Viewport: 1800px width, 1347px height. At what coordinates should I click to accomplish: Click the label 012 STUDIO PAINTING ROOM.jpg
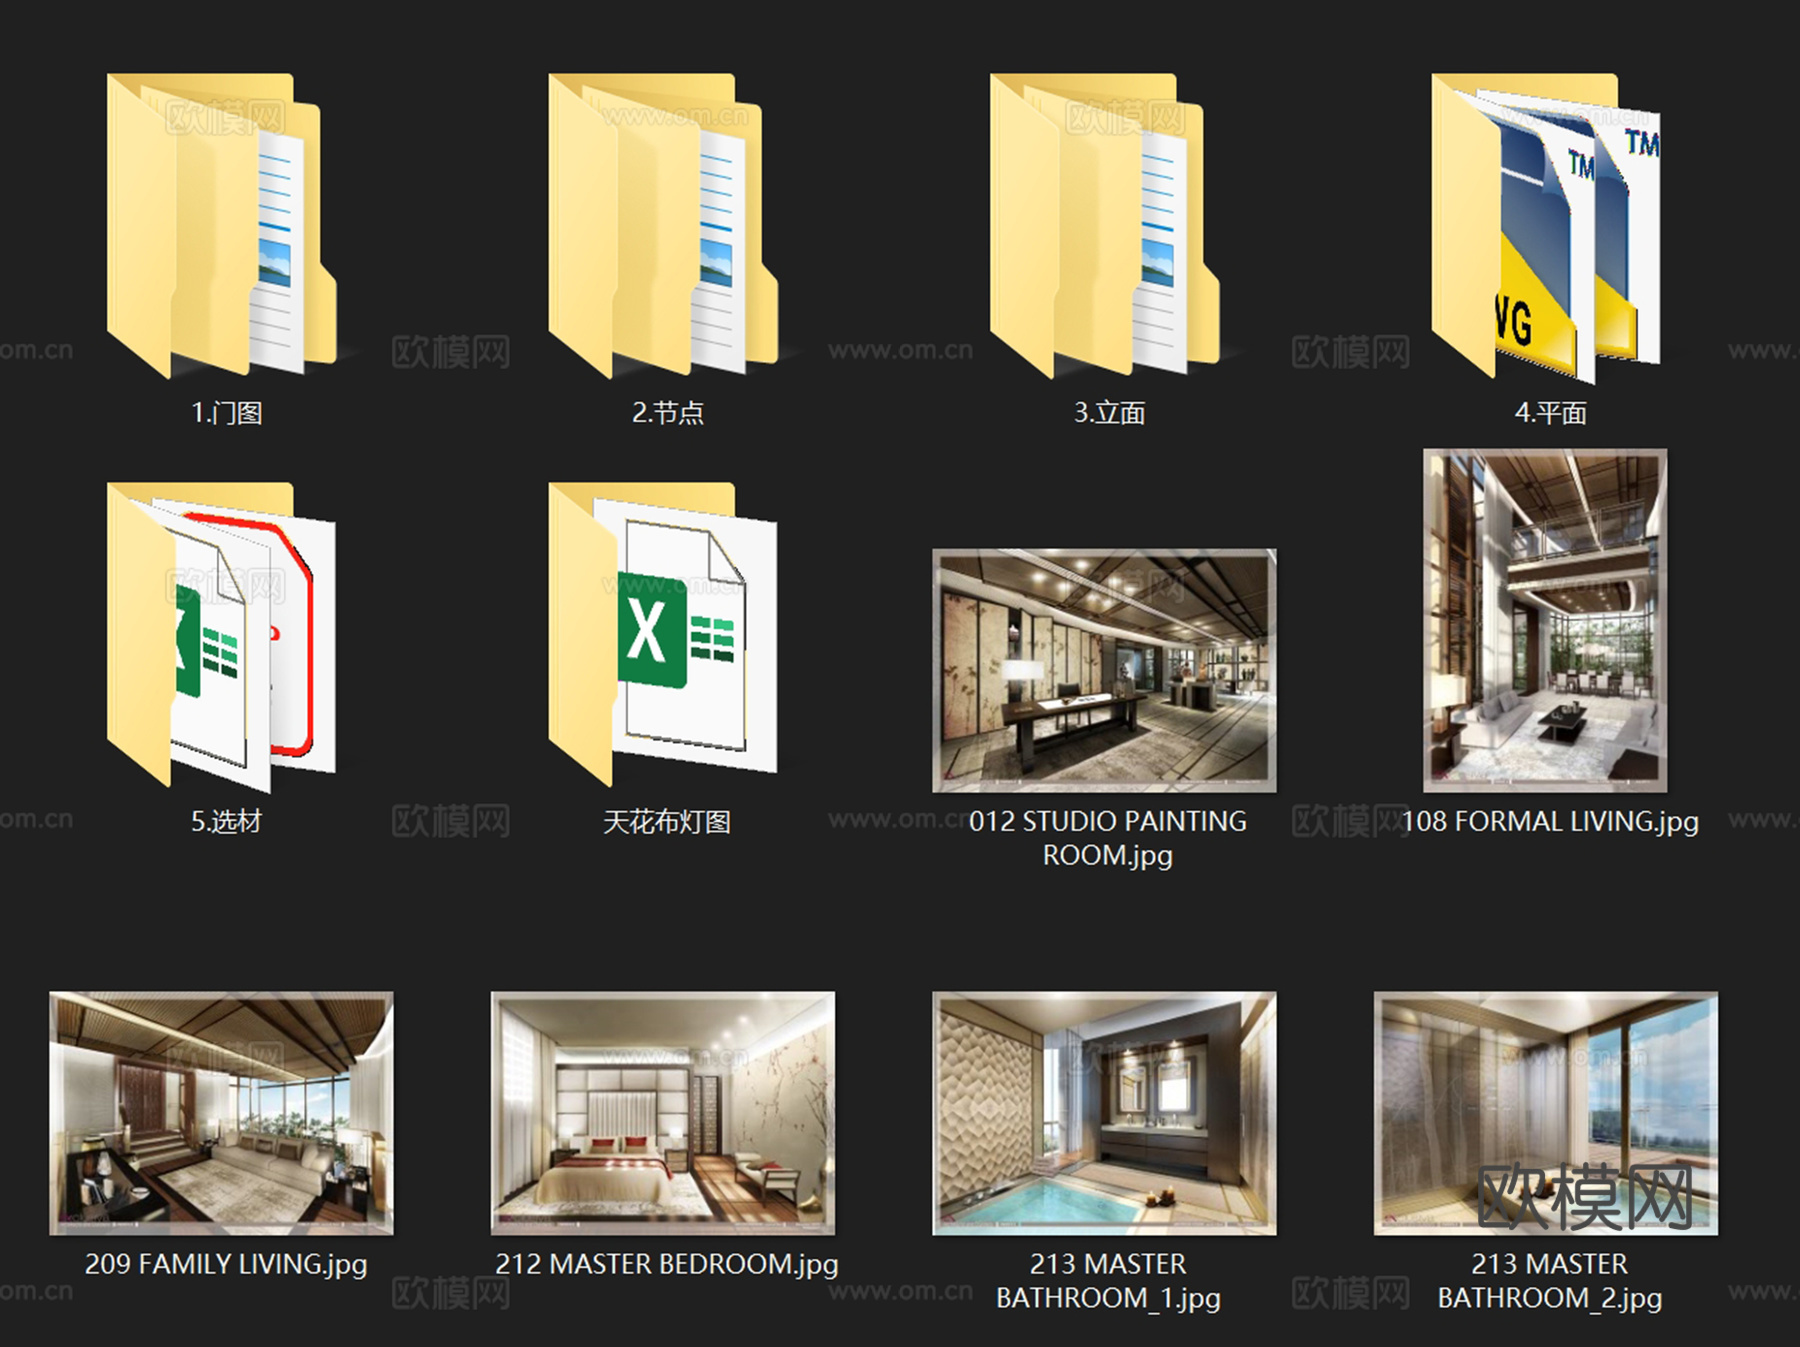point(1108,838)
